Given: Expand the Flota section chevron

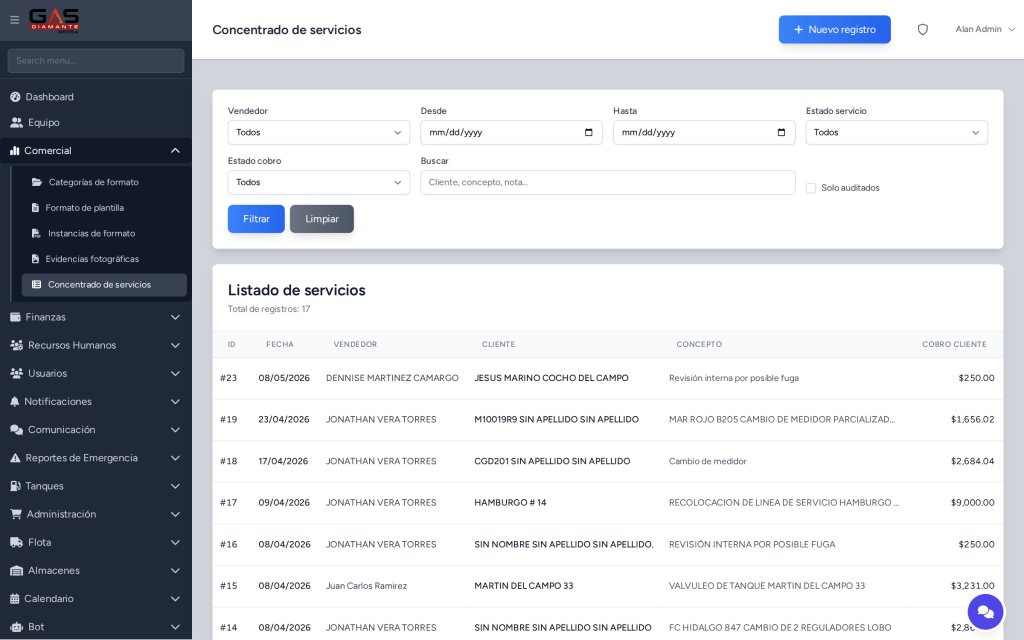Looking at the screenshot, I should point(175,542).
